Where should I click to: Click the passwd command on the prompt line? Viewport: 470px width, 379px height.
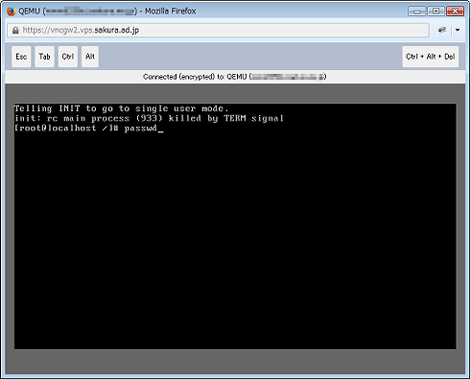click(140, 128)
